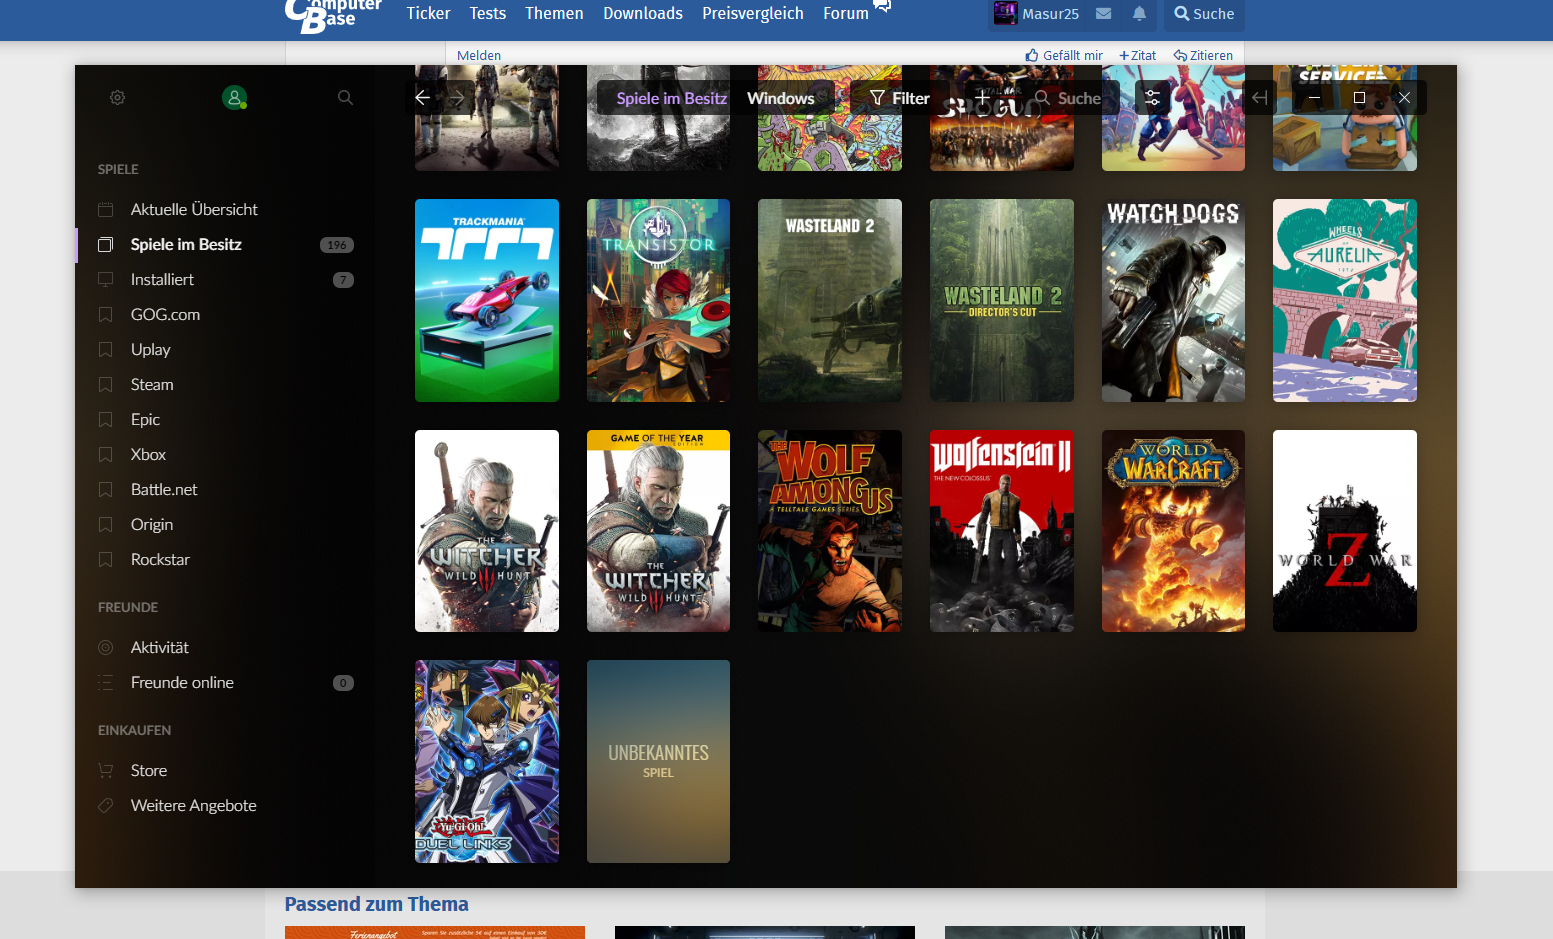The image size is (1553, 939).
Task: Click the shopping cart icon beside Store
Action: 106,770
